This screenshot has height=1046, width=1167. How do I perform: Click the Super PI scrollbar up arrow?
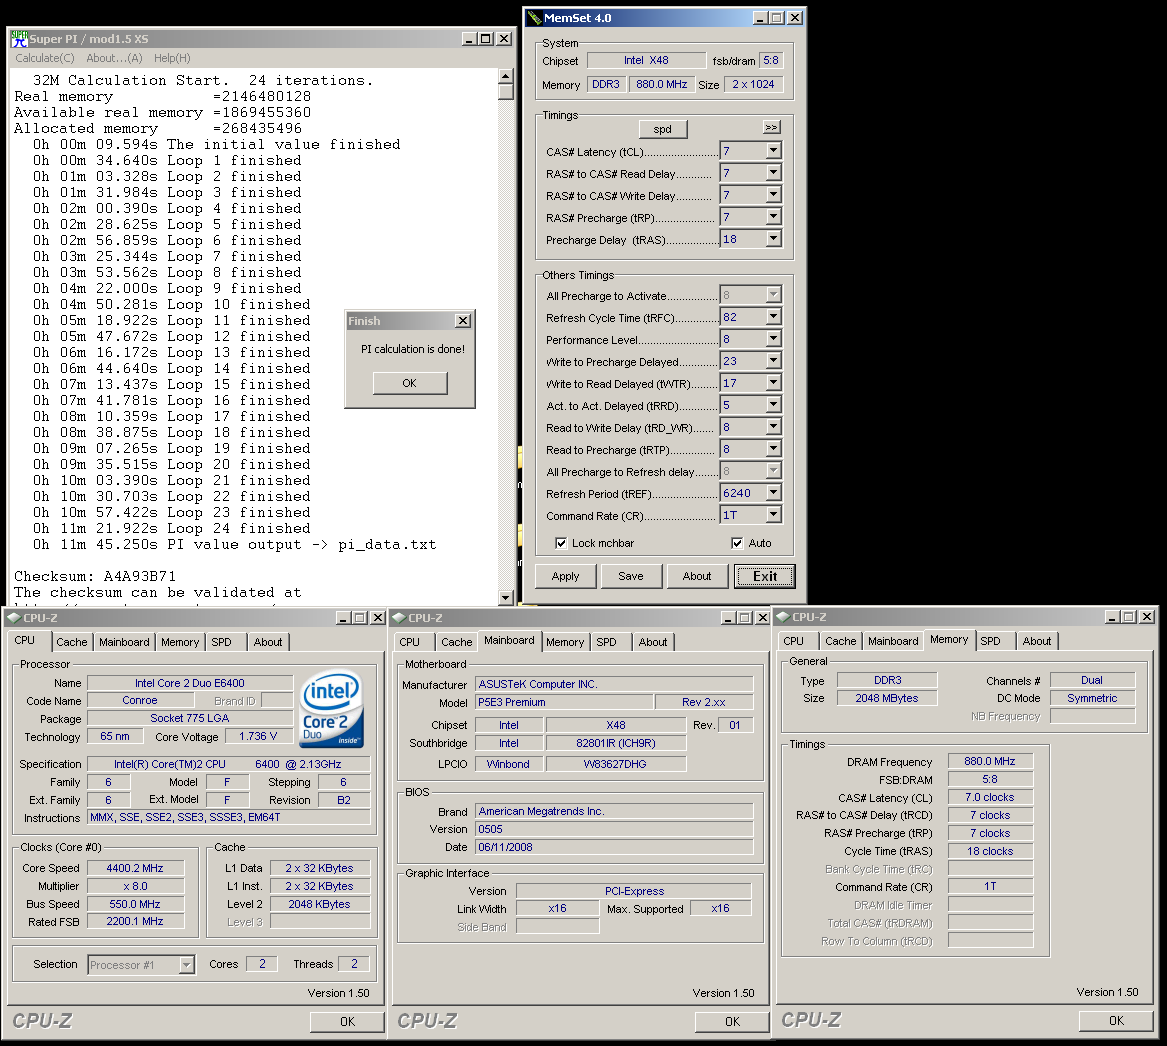505,77
